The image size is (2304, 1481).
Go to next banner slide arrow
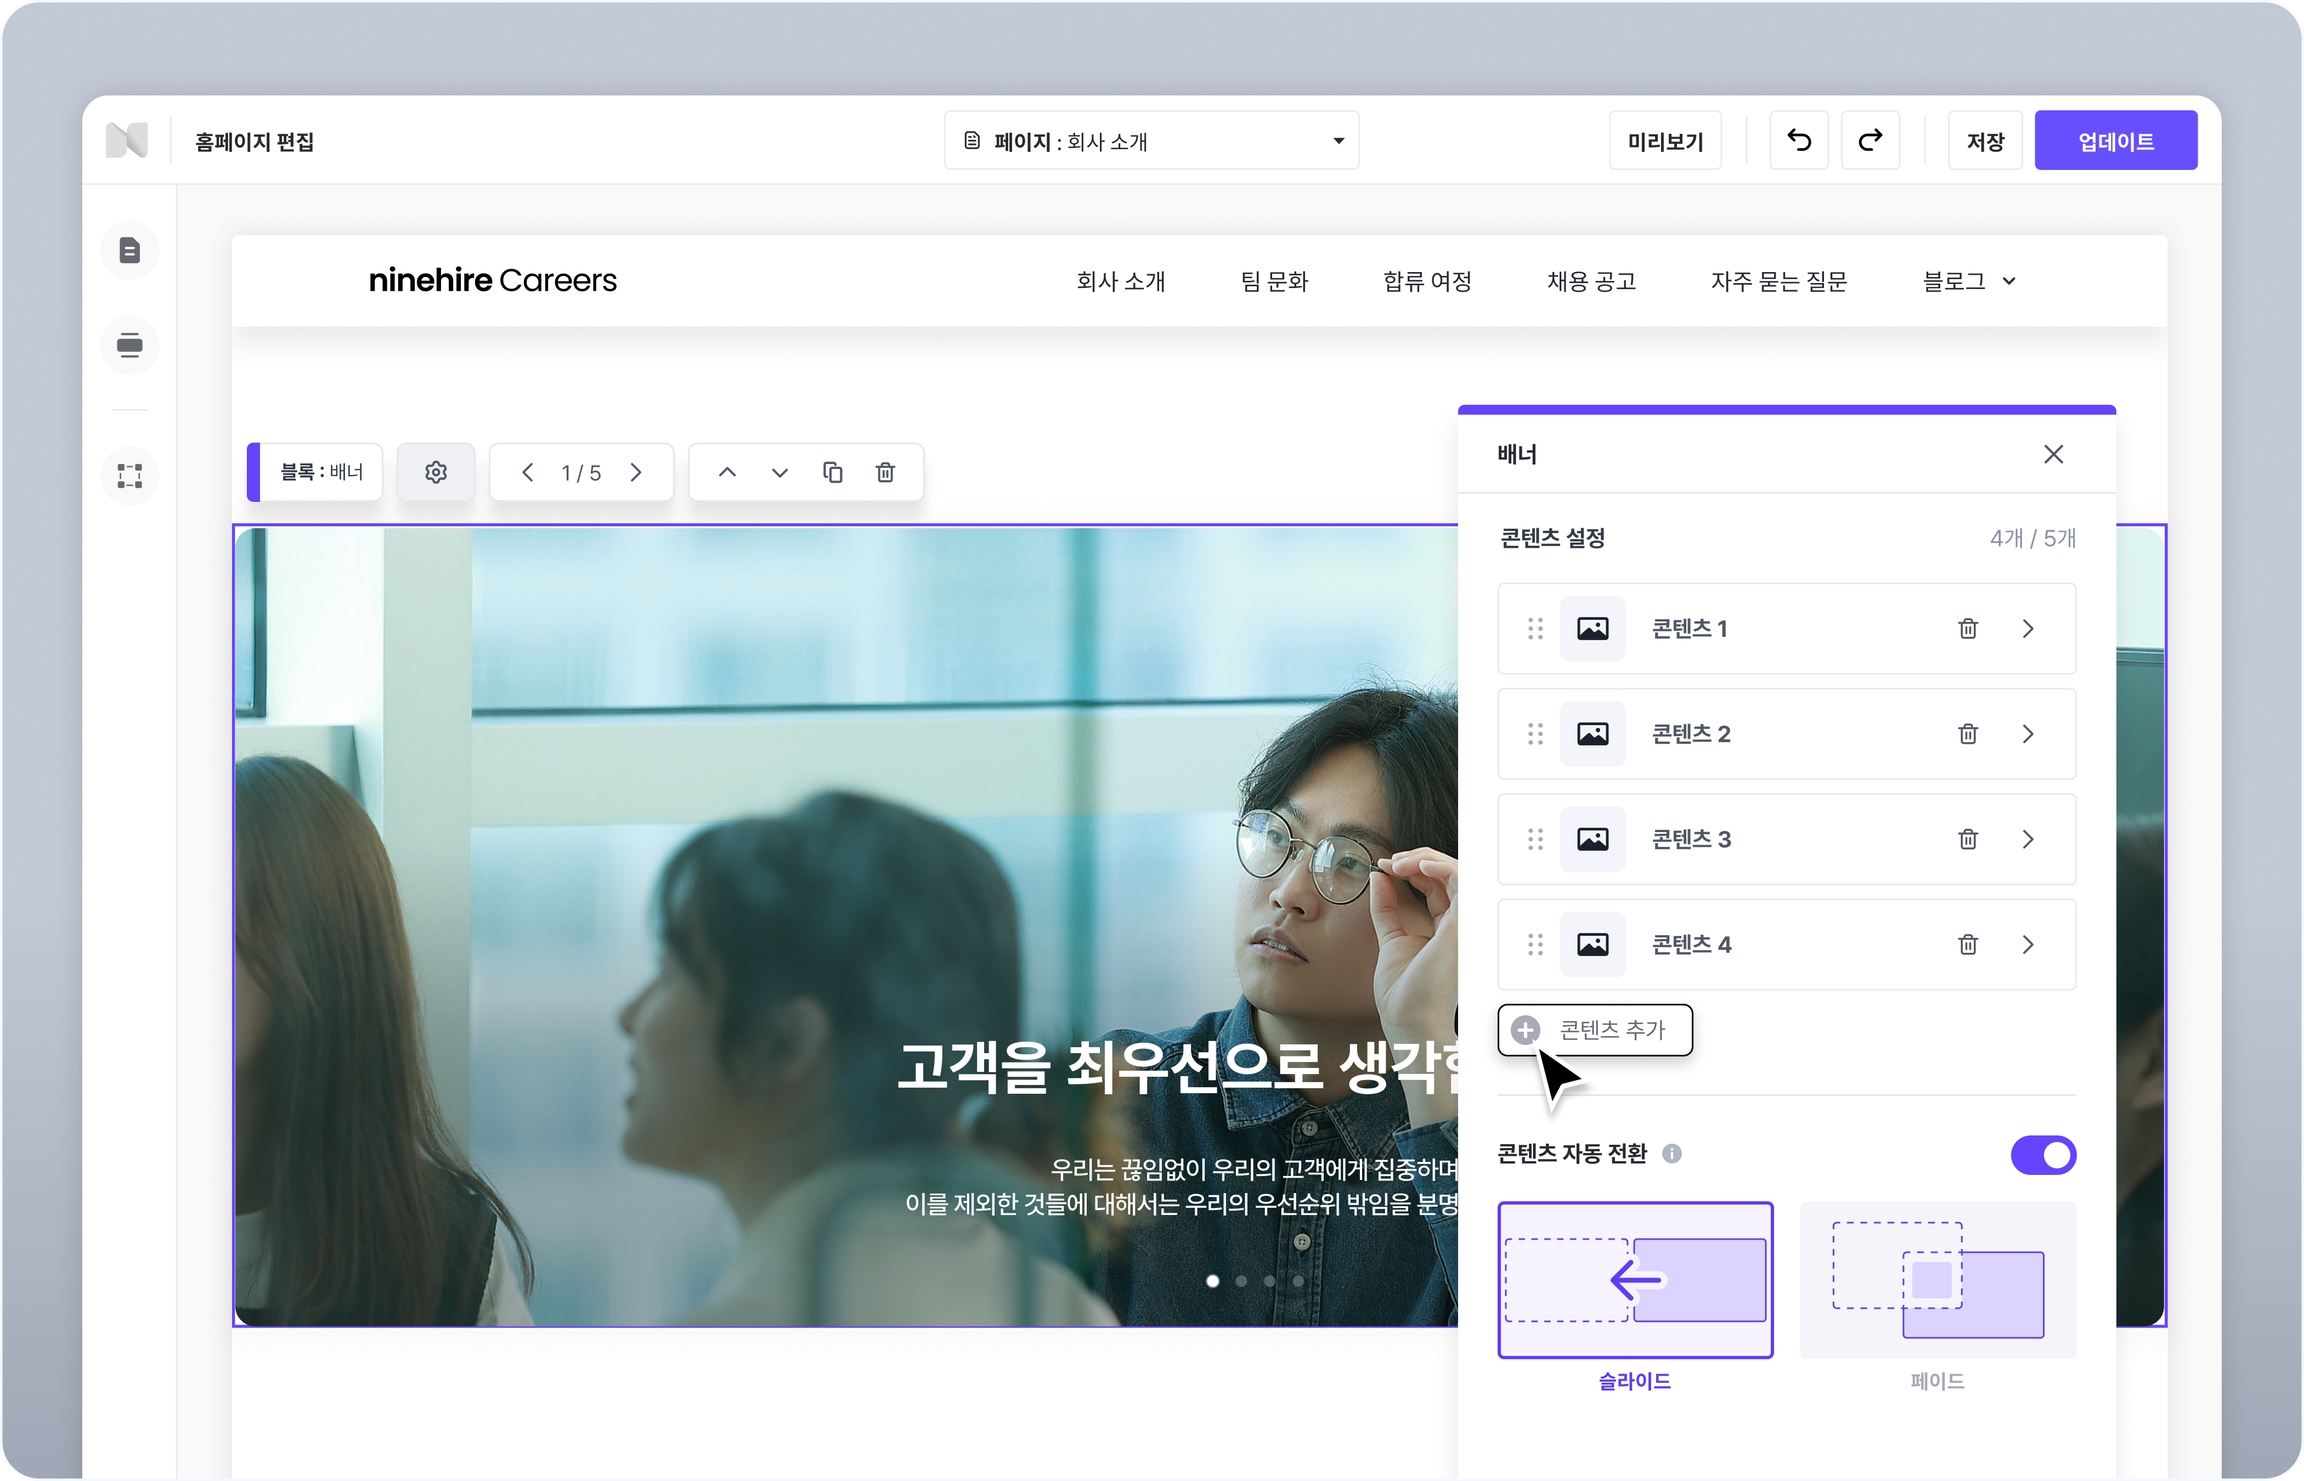coord(636,472)
